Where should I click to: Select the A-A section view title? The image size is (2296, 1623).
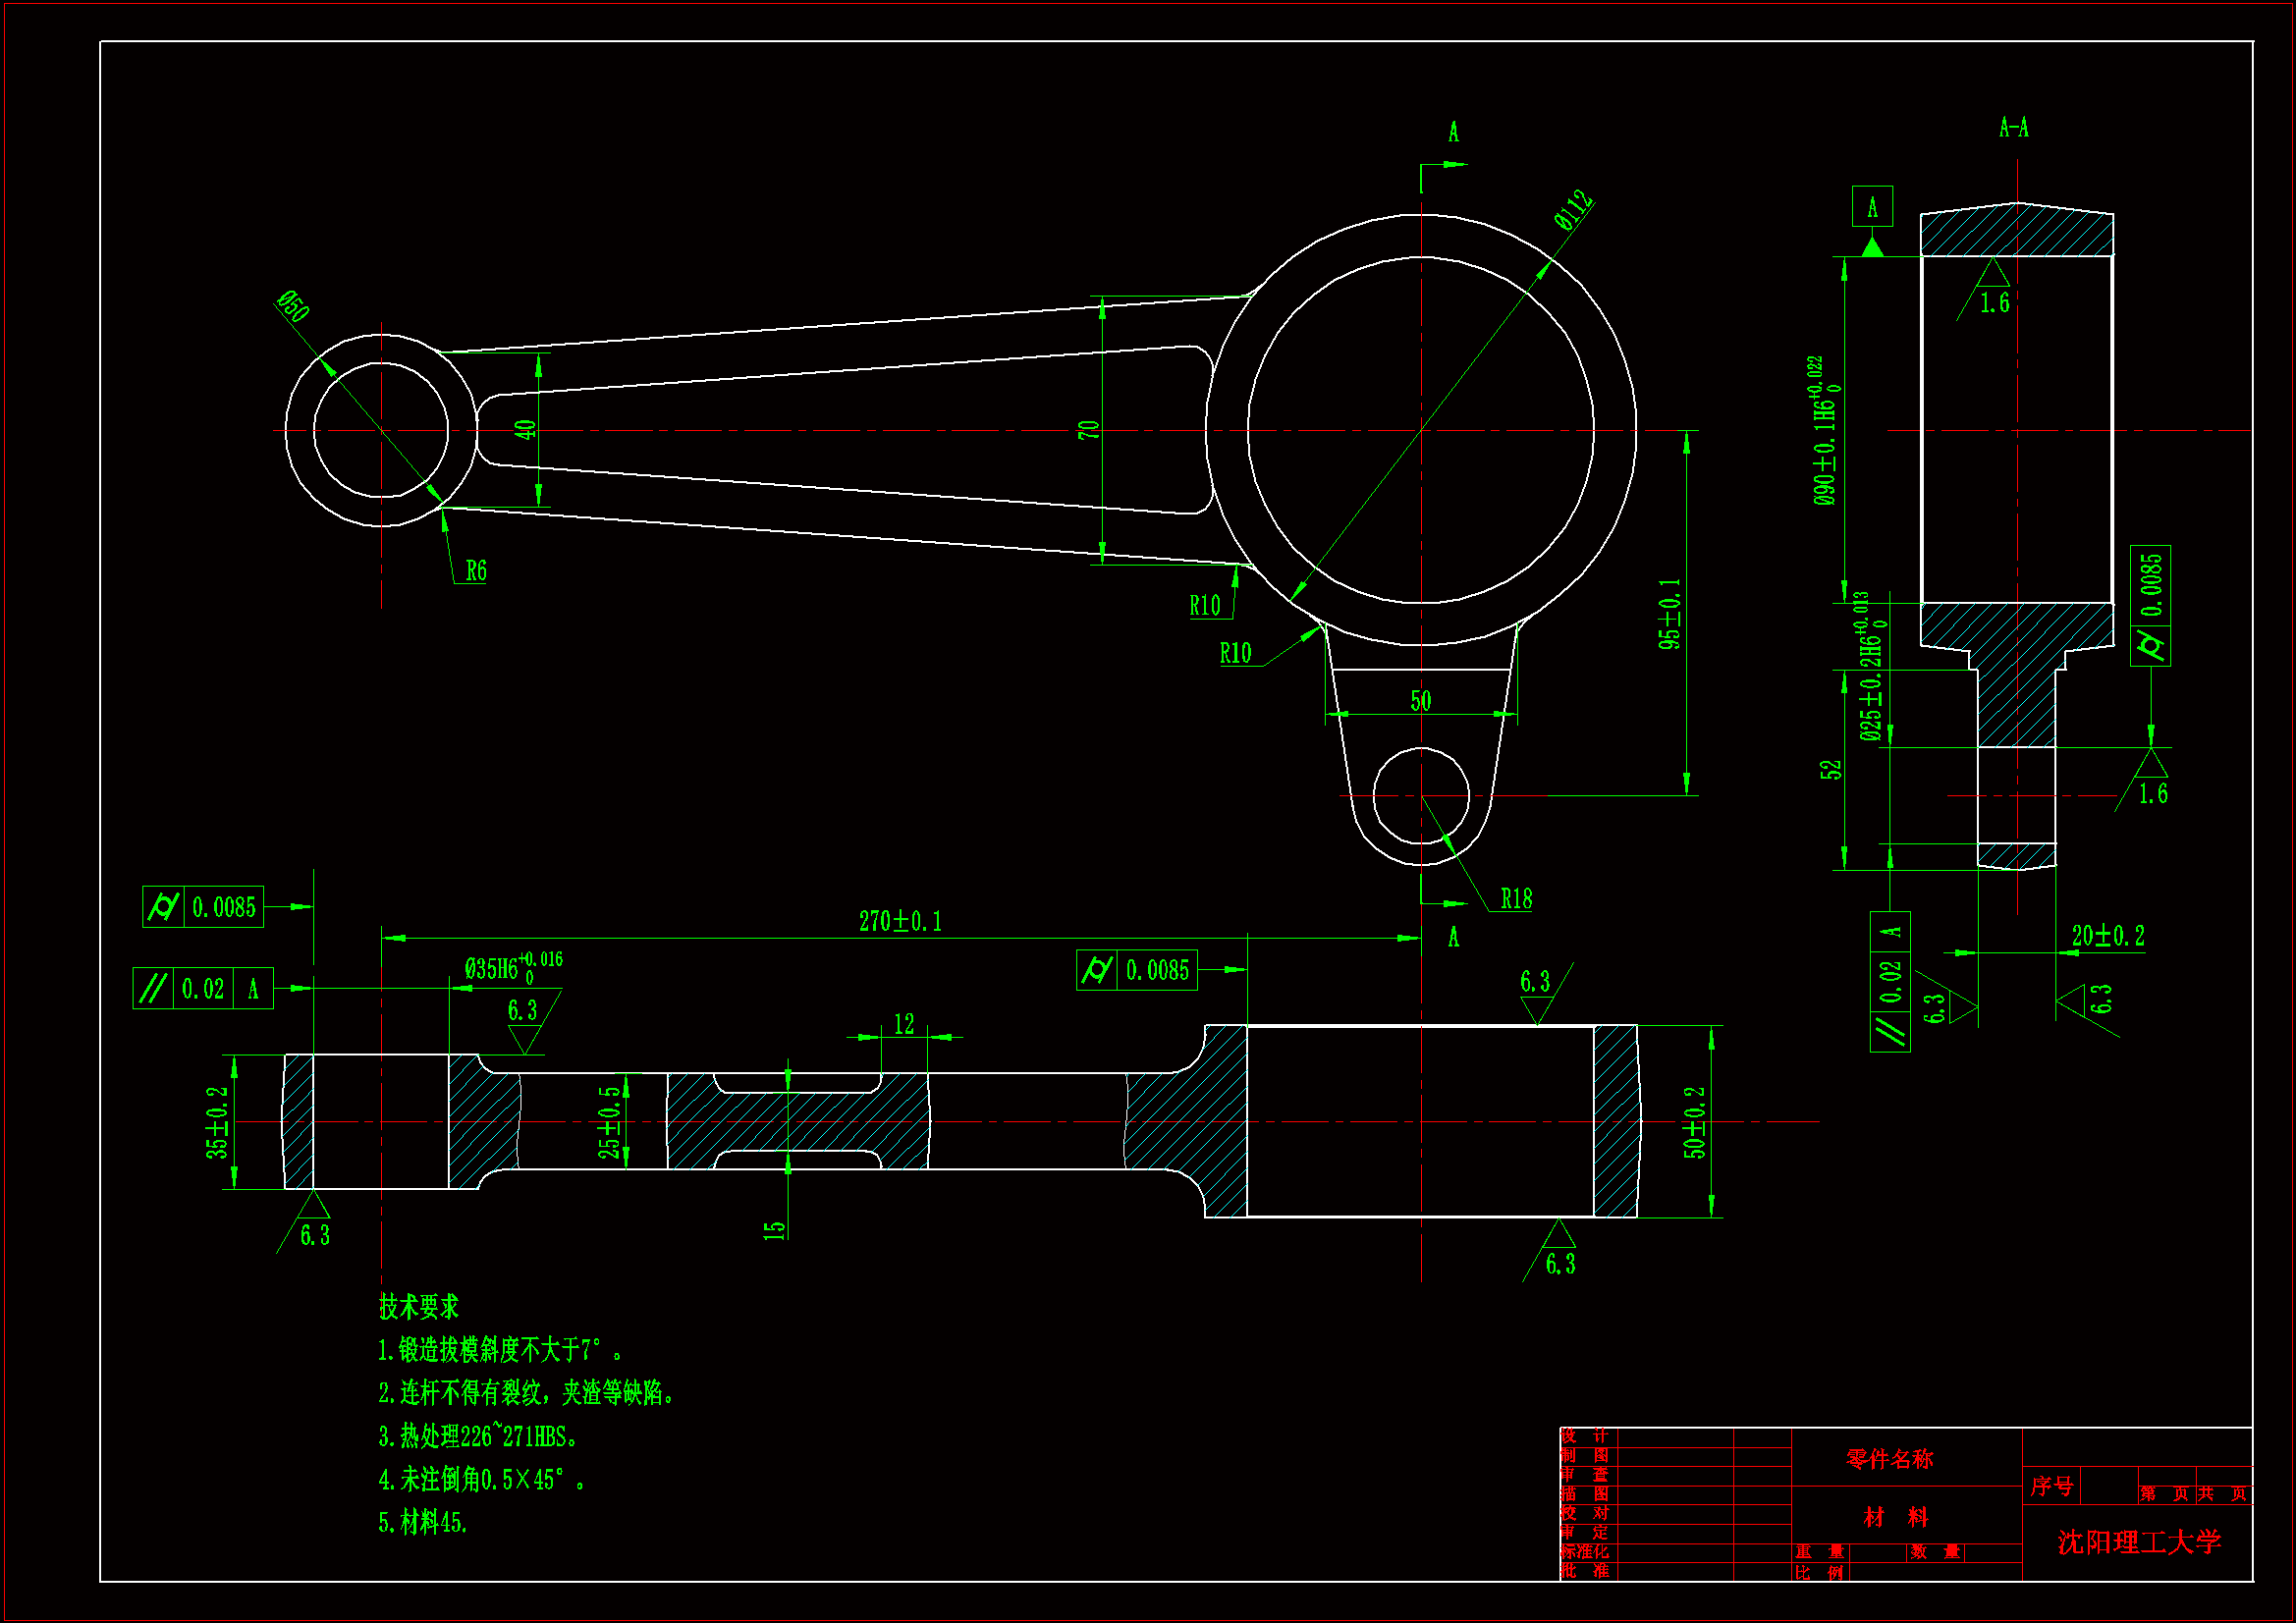pos(2013,128)
